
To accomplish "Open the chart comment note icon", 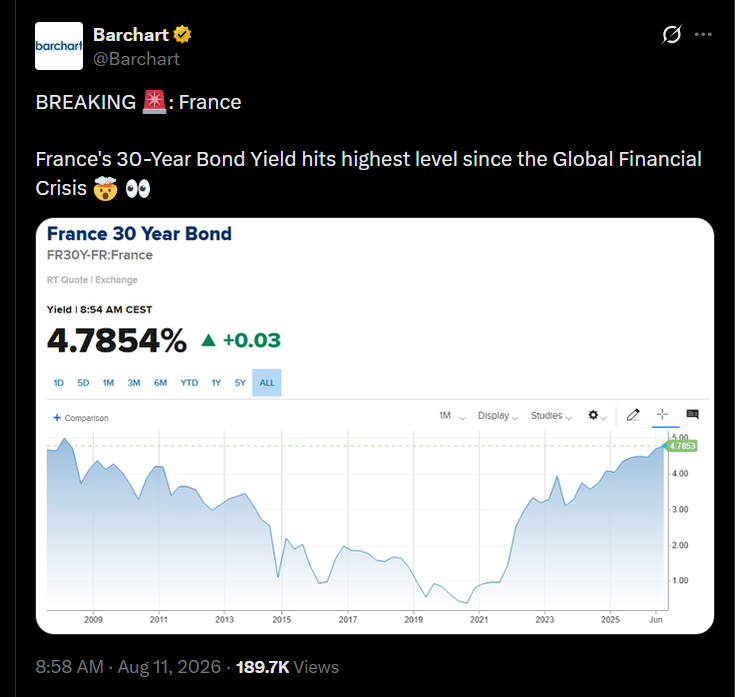I will tap(692, 414).
